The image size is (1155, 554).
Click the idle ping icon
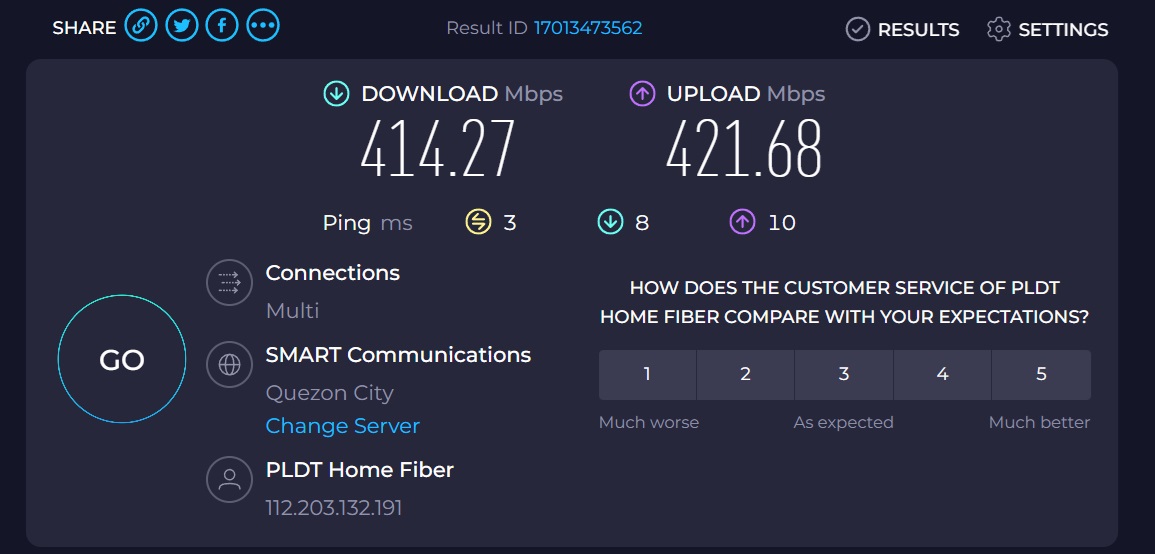(478, 222)
